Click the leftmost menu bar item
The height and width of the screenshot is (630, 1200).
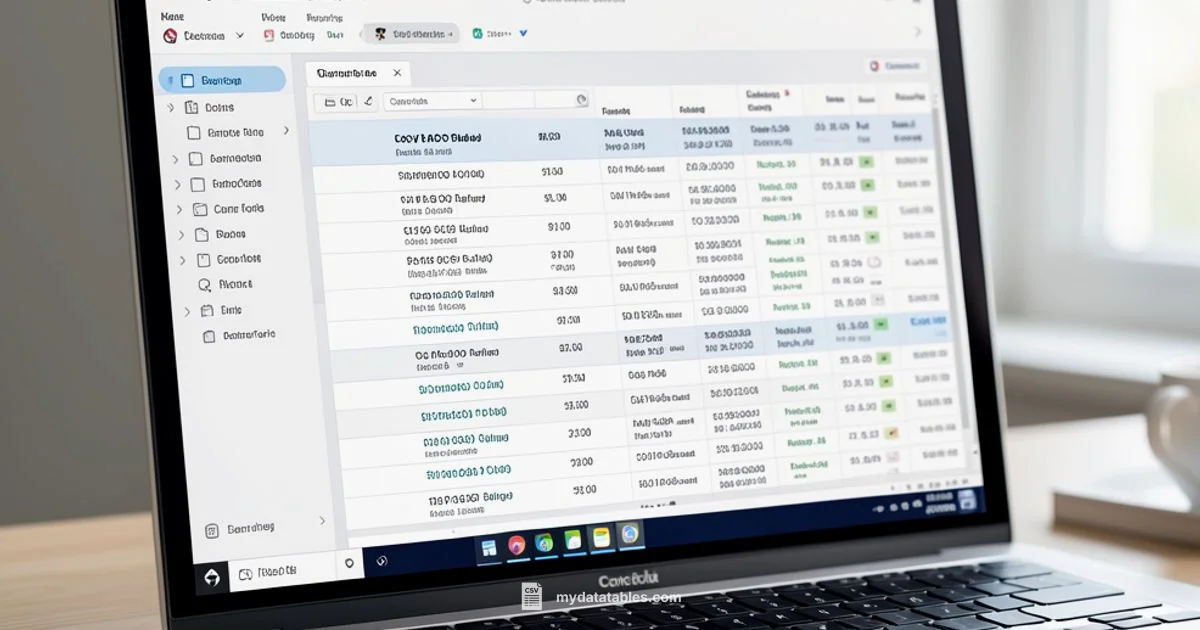pos(172,16)
